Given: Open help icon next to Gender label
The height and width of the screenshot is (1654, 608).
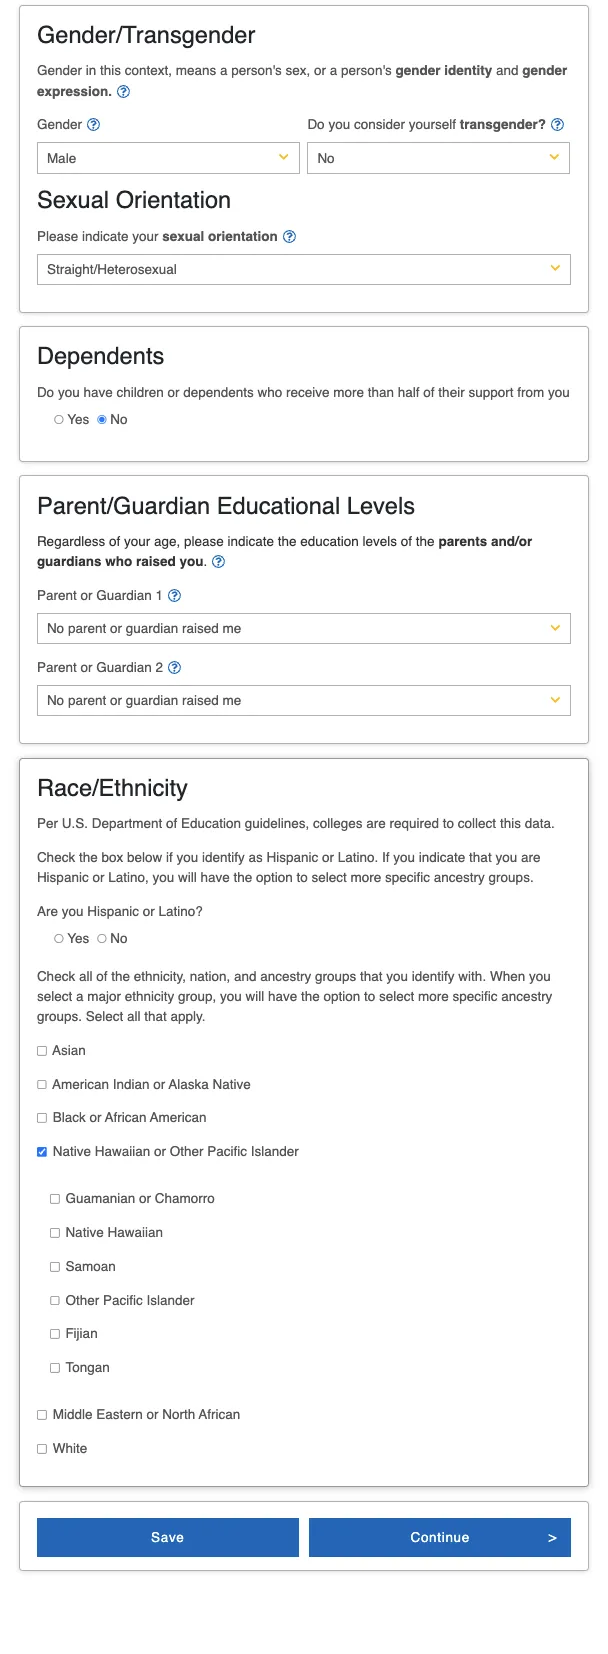Looking at the screenshot, I should 94,125.
